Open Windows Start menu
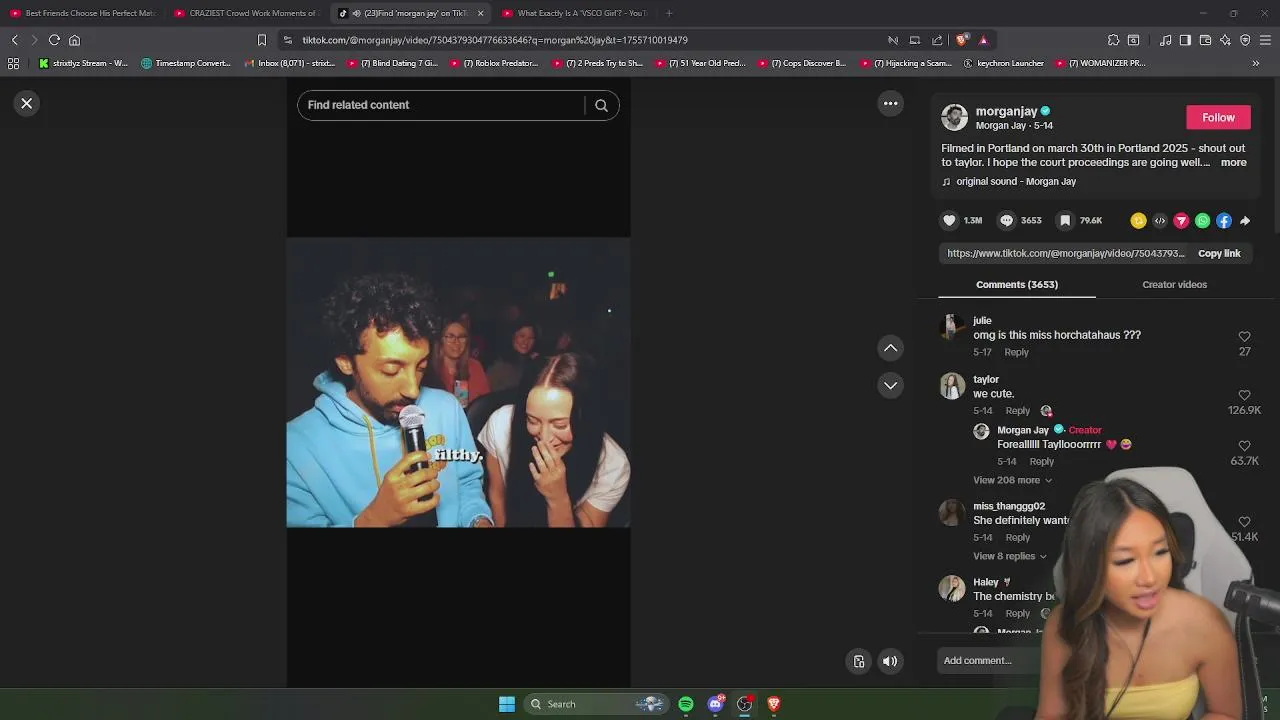The width and height of the screenshot is (1280, 720). pyautogui.click(x=507, y=704)
